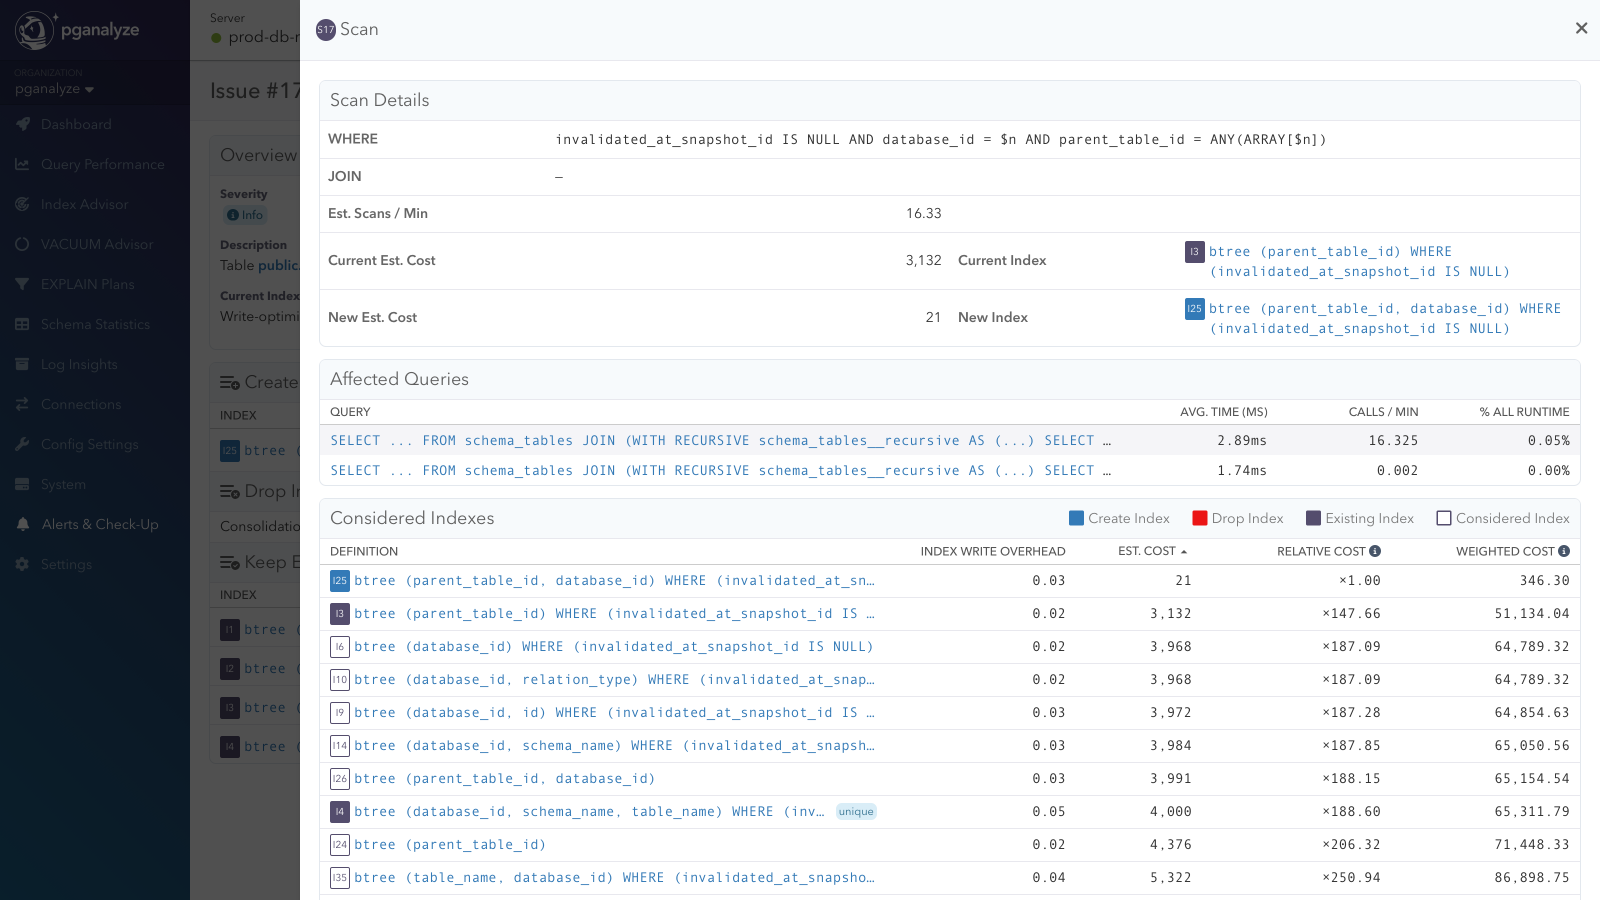Click the pganalyze logo in the sidebar
The image size is (1600, 900).
click(77, 30)
